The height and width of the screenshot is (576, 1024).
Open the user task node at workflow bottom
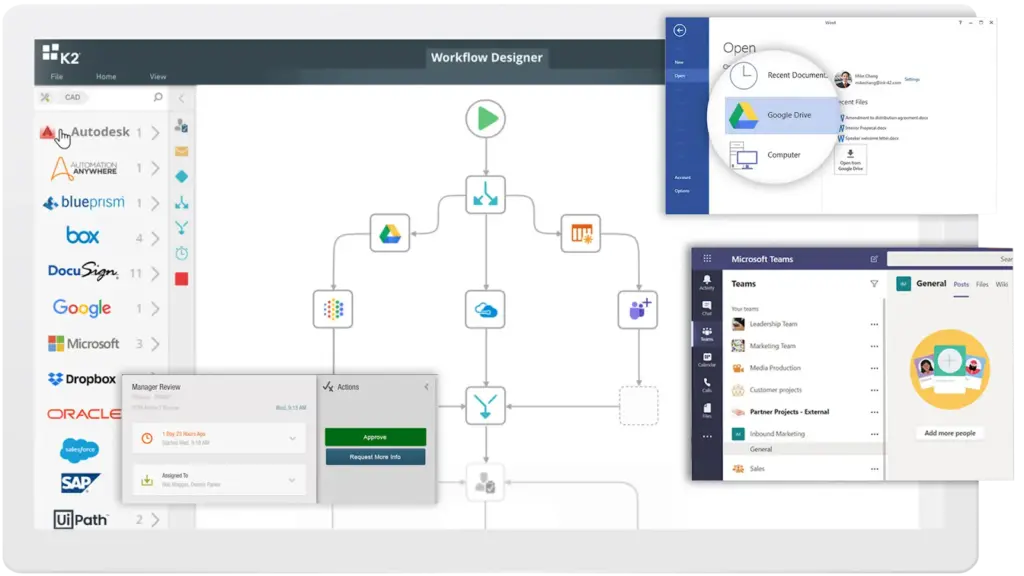pos(486,483)
